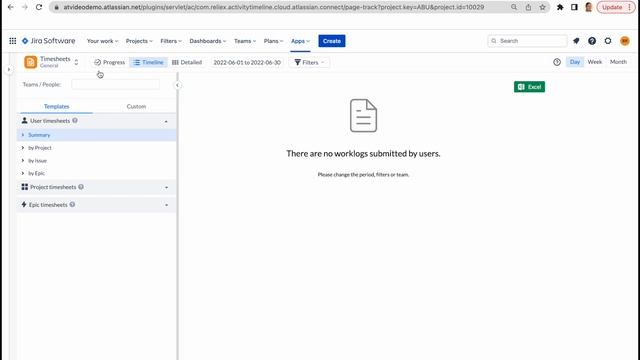Open the Dashboards dropdown menu
Image resolution: width=640 pixels, height=360 pixels.
point(208,41)
